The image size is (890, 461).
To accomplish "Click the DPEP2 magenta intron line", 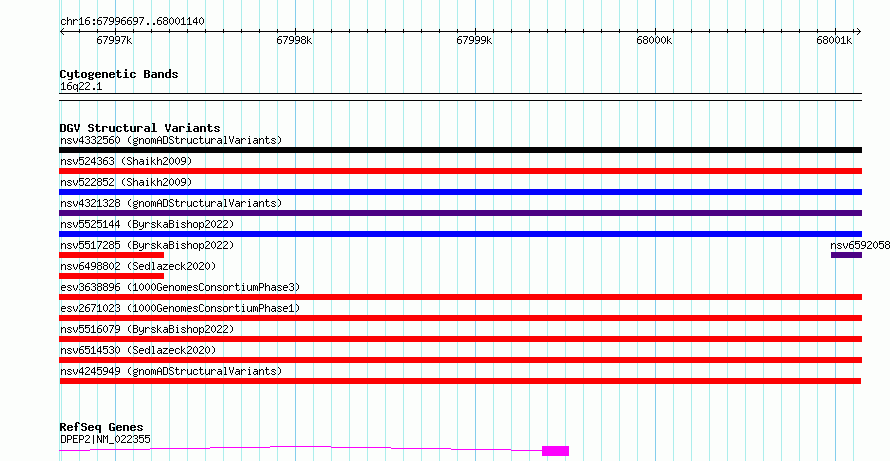I will [x=301, y=446].
